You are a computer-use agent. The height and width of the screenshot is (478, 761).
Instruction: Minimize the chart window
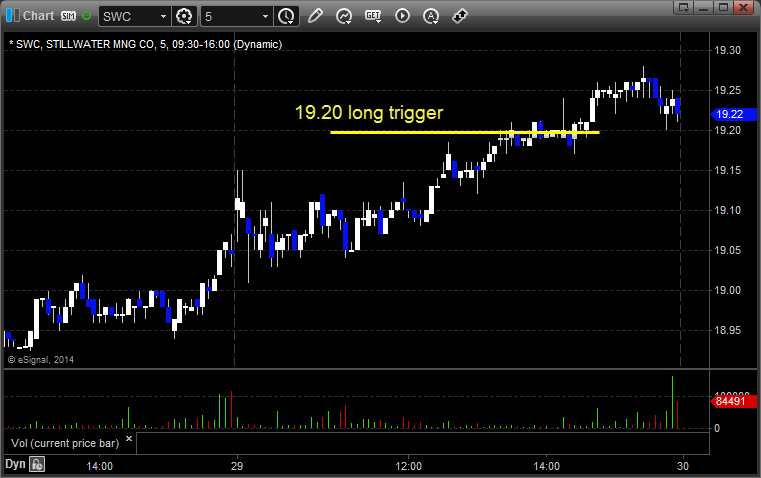[x=704, y=7]
